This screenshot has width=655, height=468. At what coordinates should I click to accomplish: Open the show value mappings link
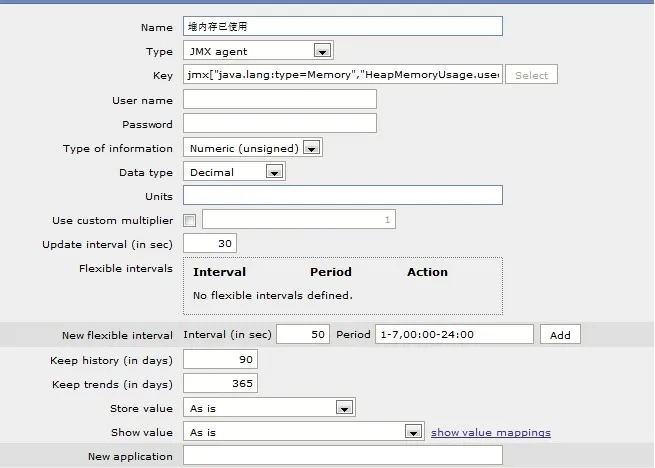point(490,432)
